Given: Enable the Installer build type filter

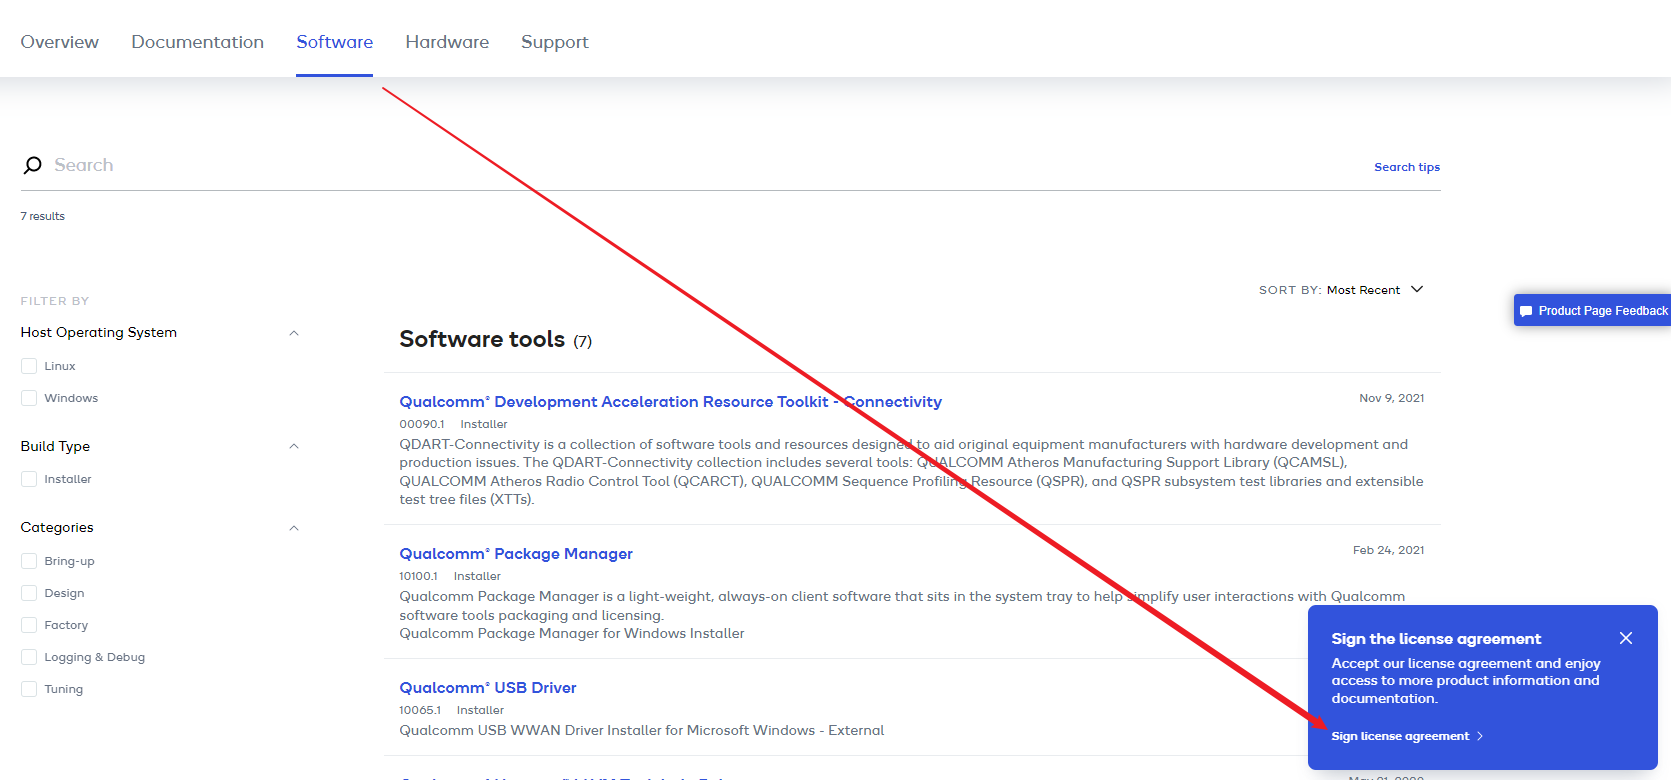Looking at the screenshot, I should 29,479.
